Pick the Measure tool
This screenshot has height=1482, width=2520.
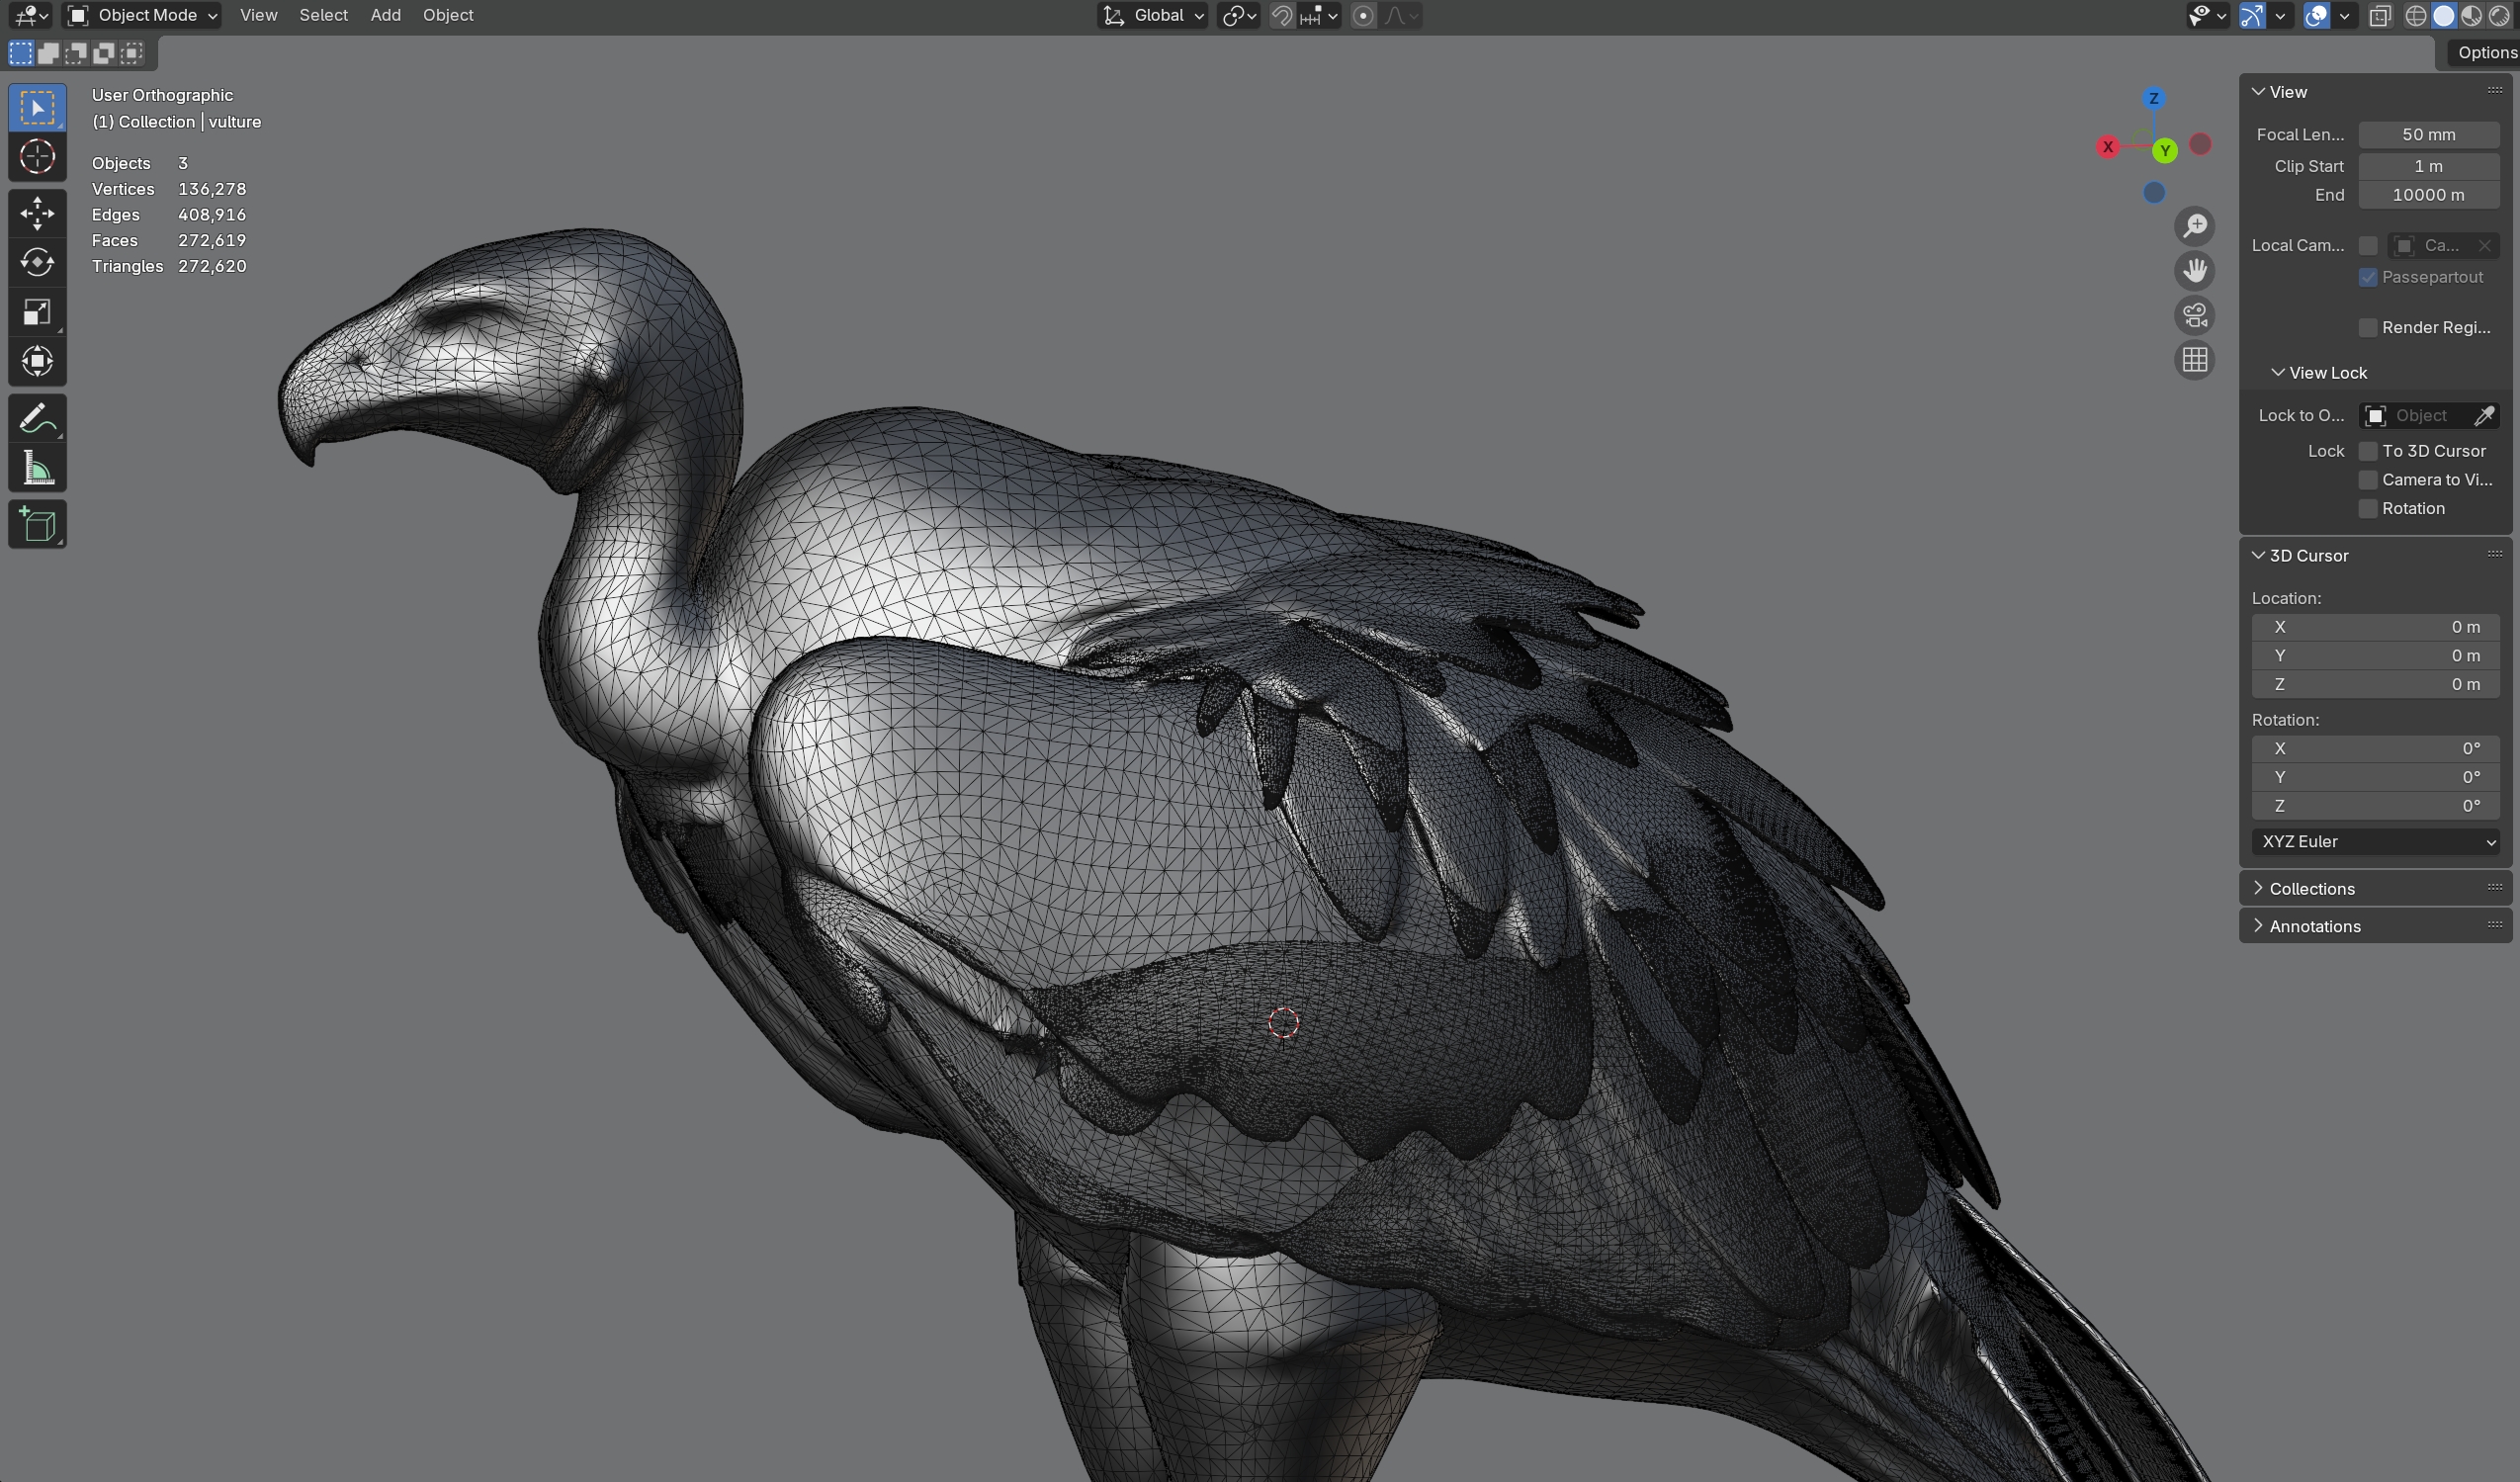37,468
